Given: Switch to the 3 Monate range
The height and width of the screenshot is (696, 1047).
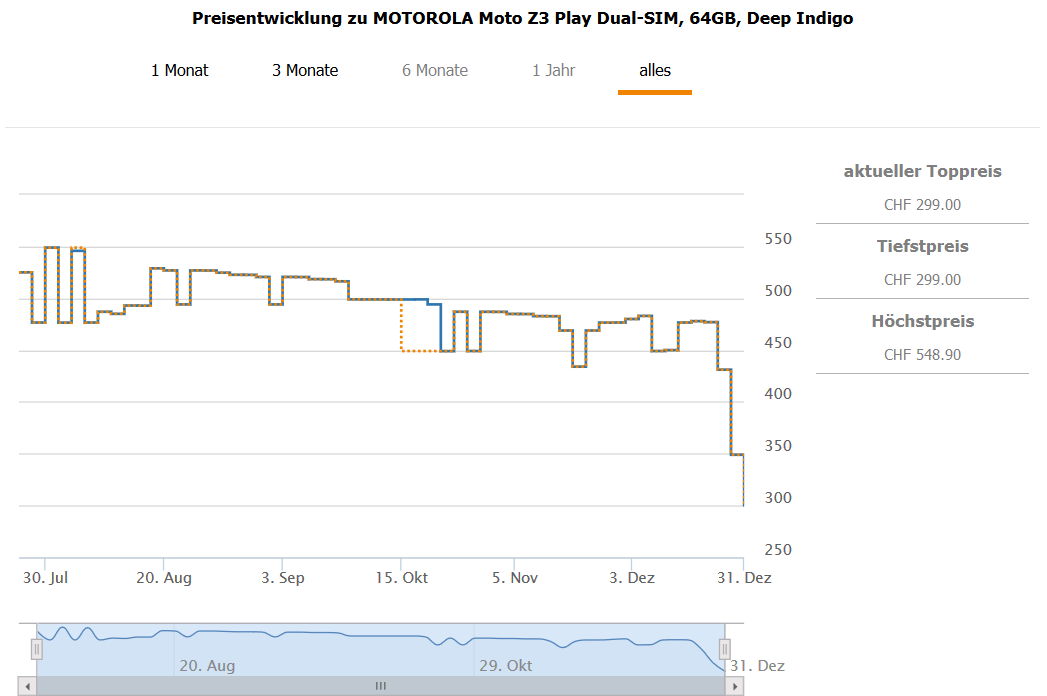Looking at the screenshot, I should [x=305, y=71].
